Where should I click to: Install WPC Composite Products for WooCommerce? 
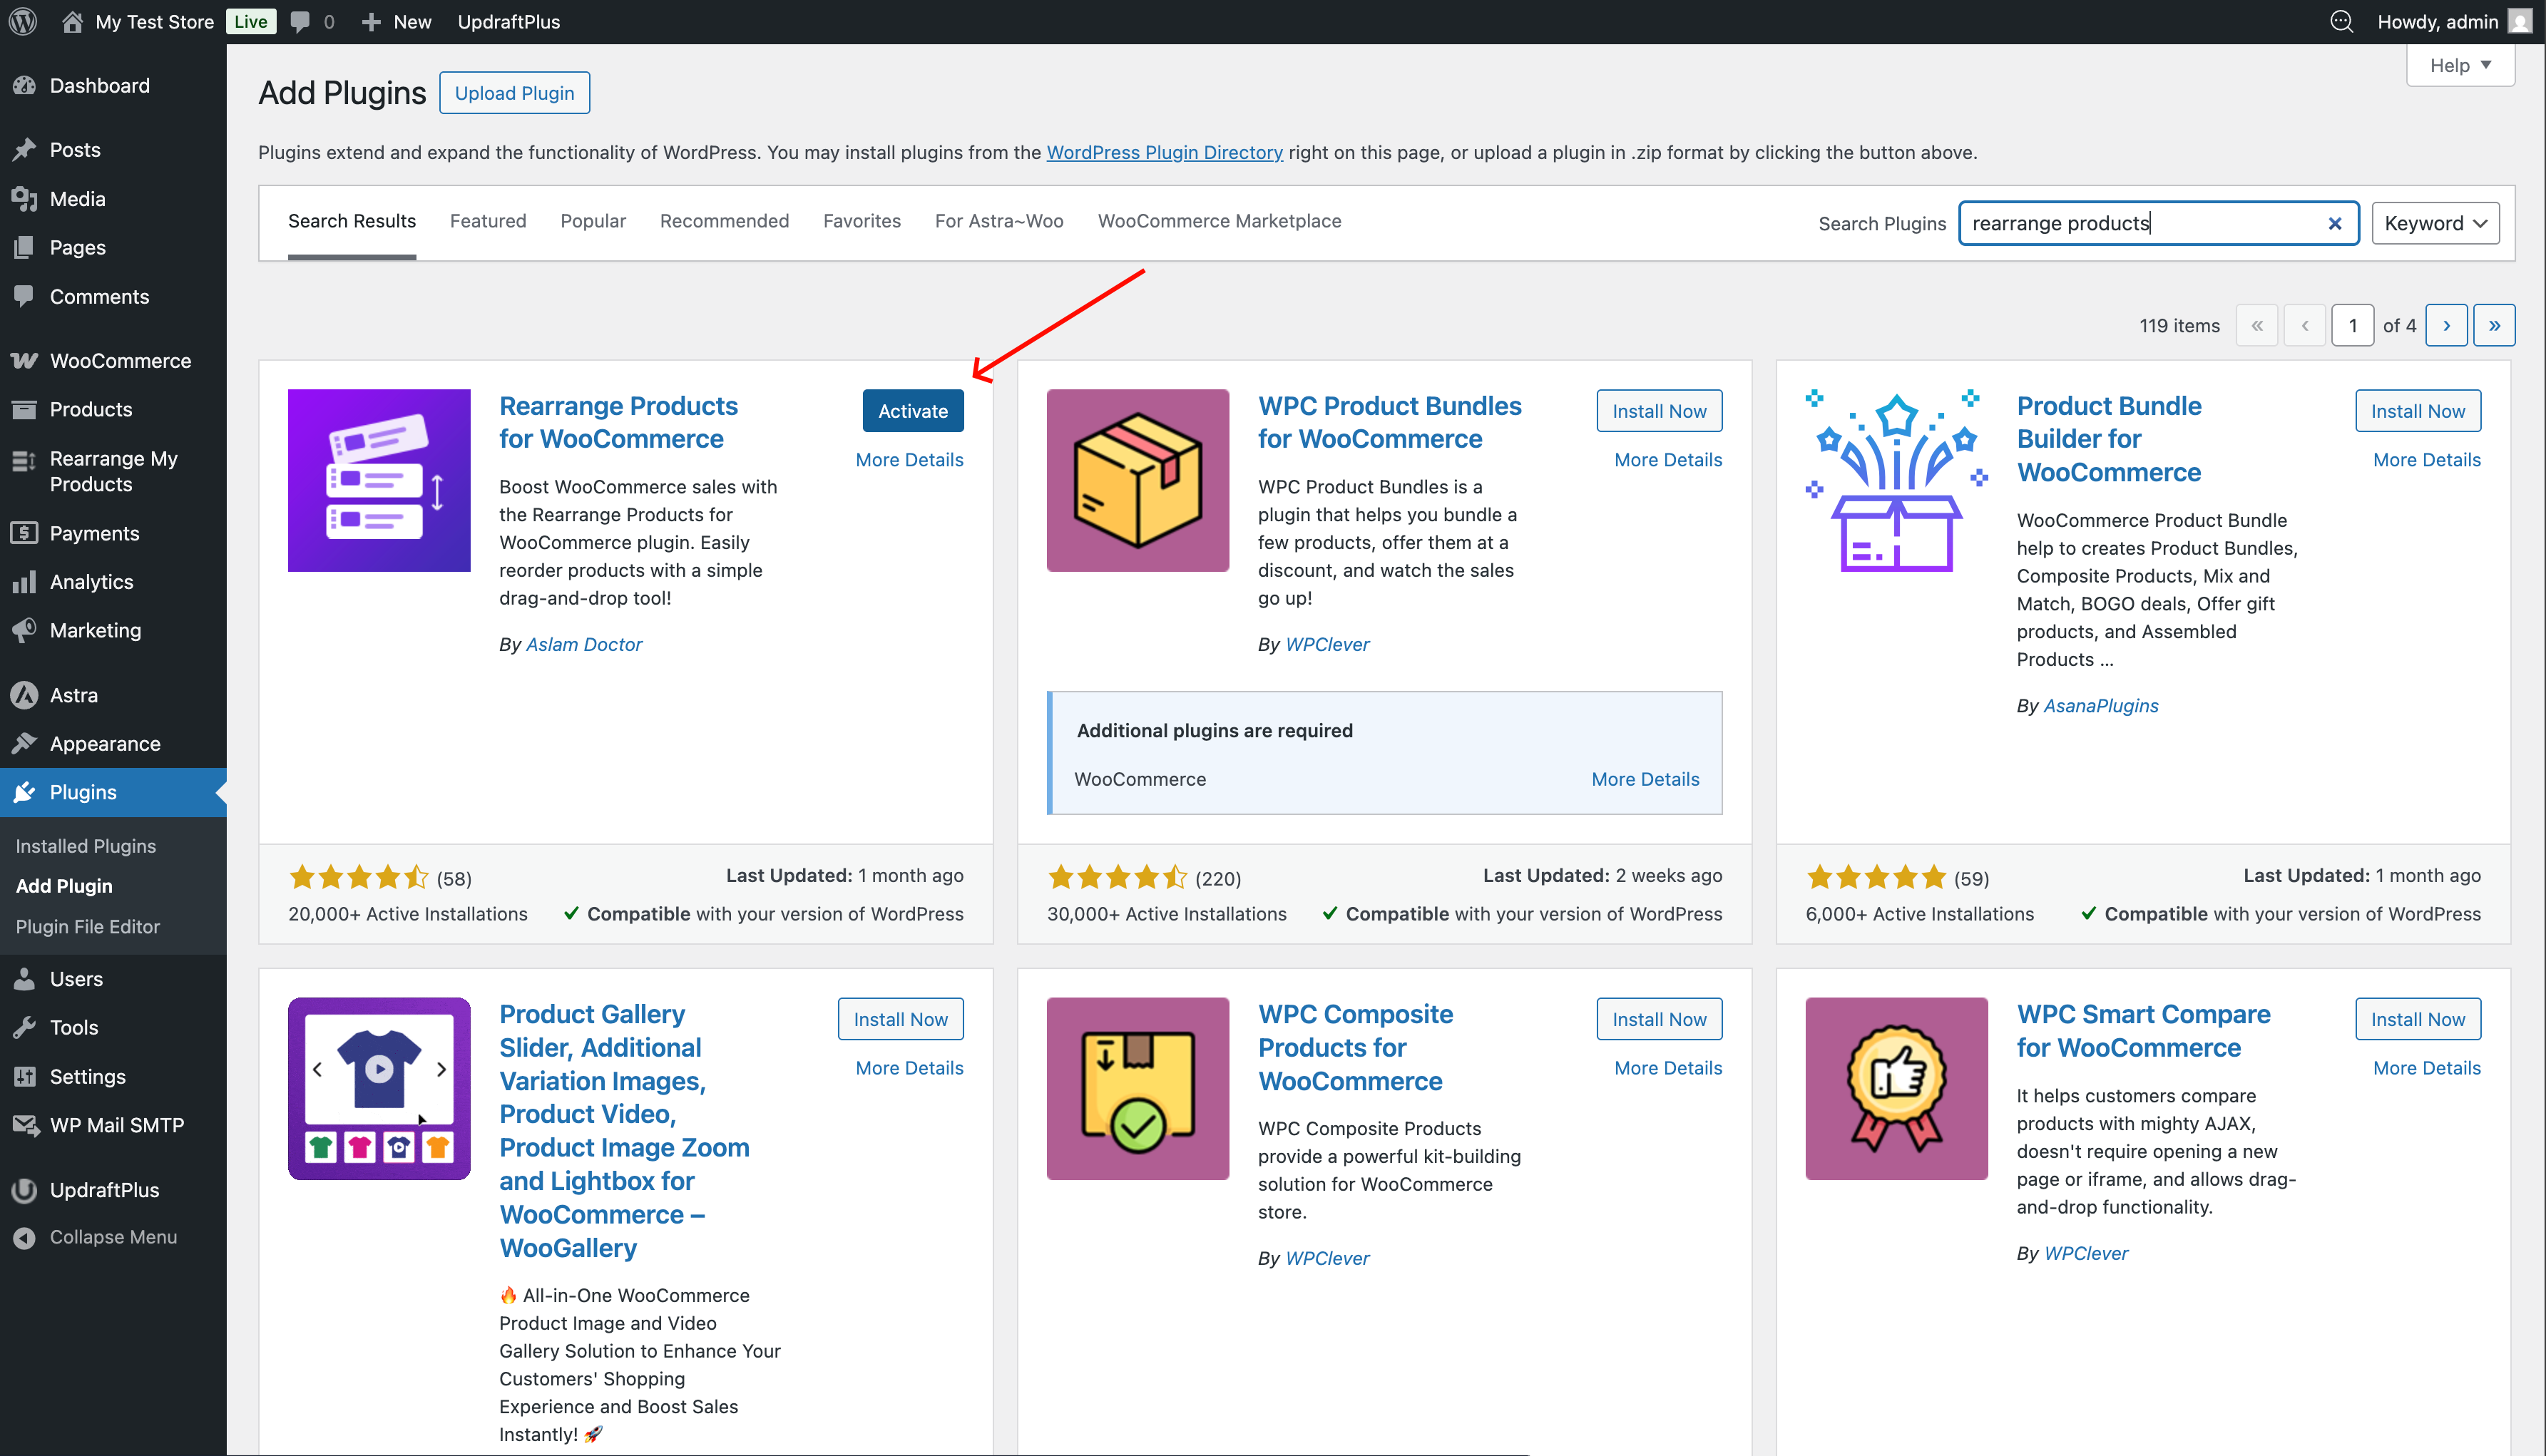(1659, 1019)
